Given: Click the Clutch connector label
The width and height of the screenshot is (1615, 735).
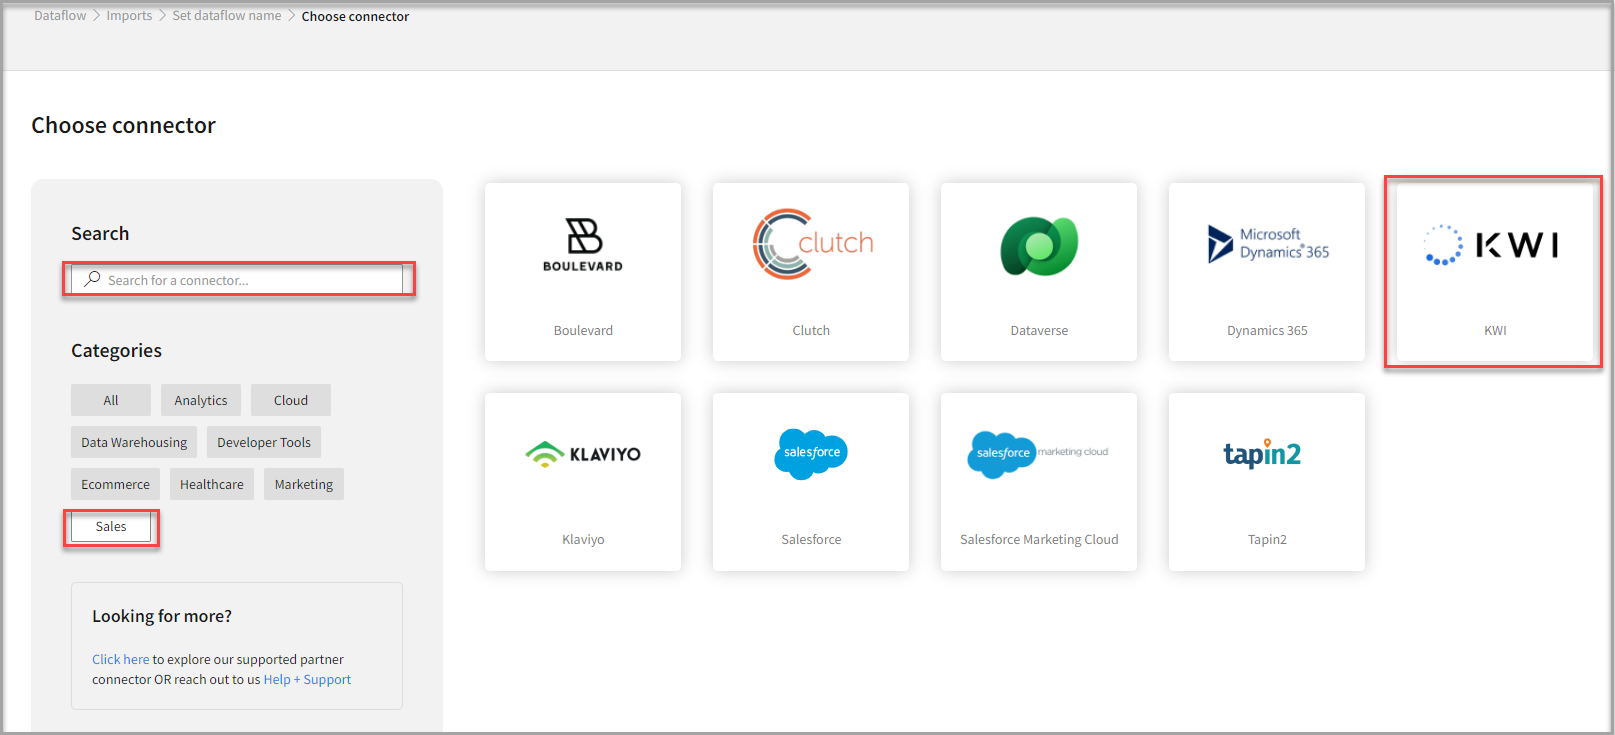Looking at the screenshot, I should tap(811, 330).
